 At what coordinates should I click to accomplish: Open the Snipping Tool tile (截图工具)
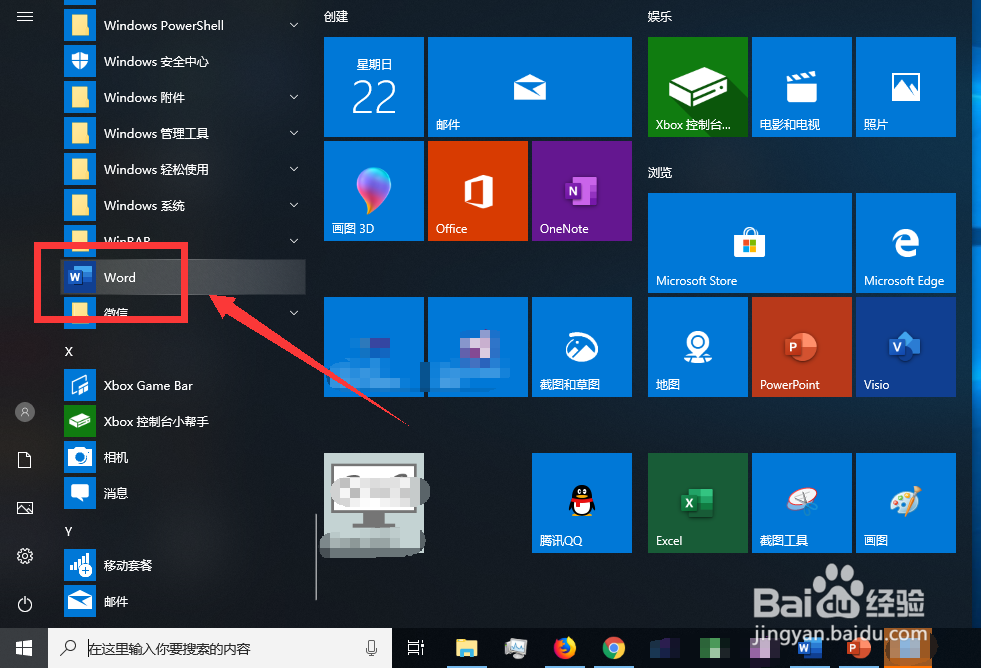[x=801, y=503]
